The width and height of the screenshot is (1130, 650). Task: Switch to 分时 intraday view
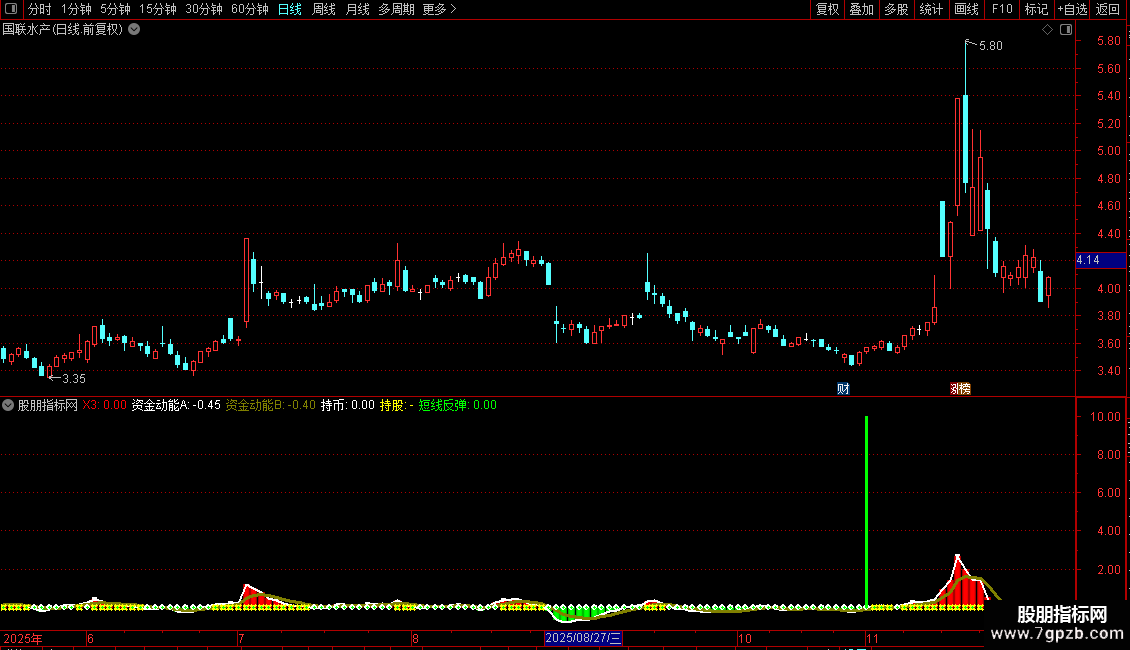click(x=40, y=9)
